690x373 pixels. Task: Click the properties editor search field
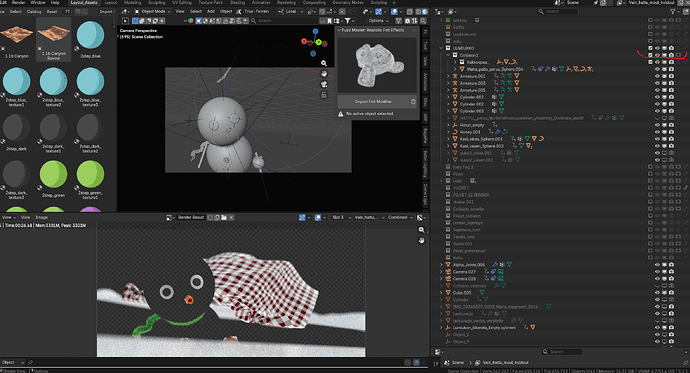(x=562, y=352)
